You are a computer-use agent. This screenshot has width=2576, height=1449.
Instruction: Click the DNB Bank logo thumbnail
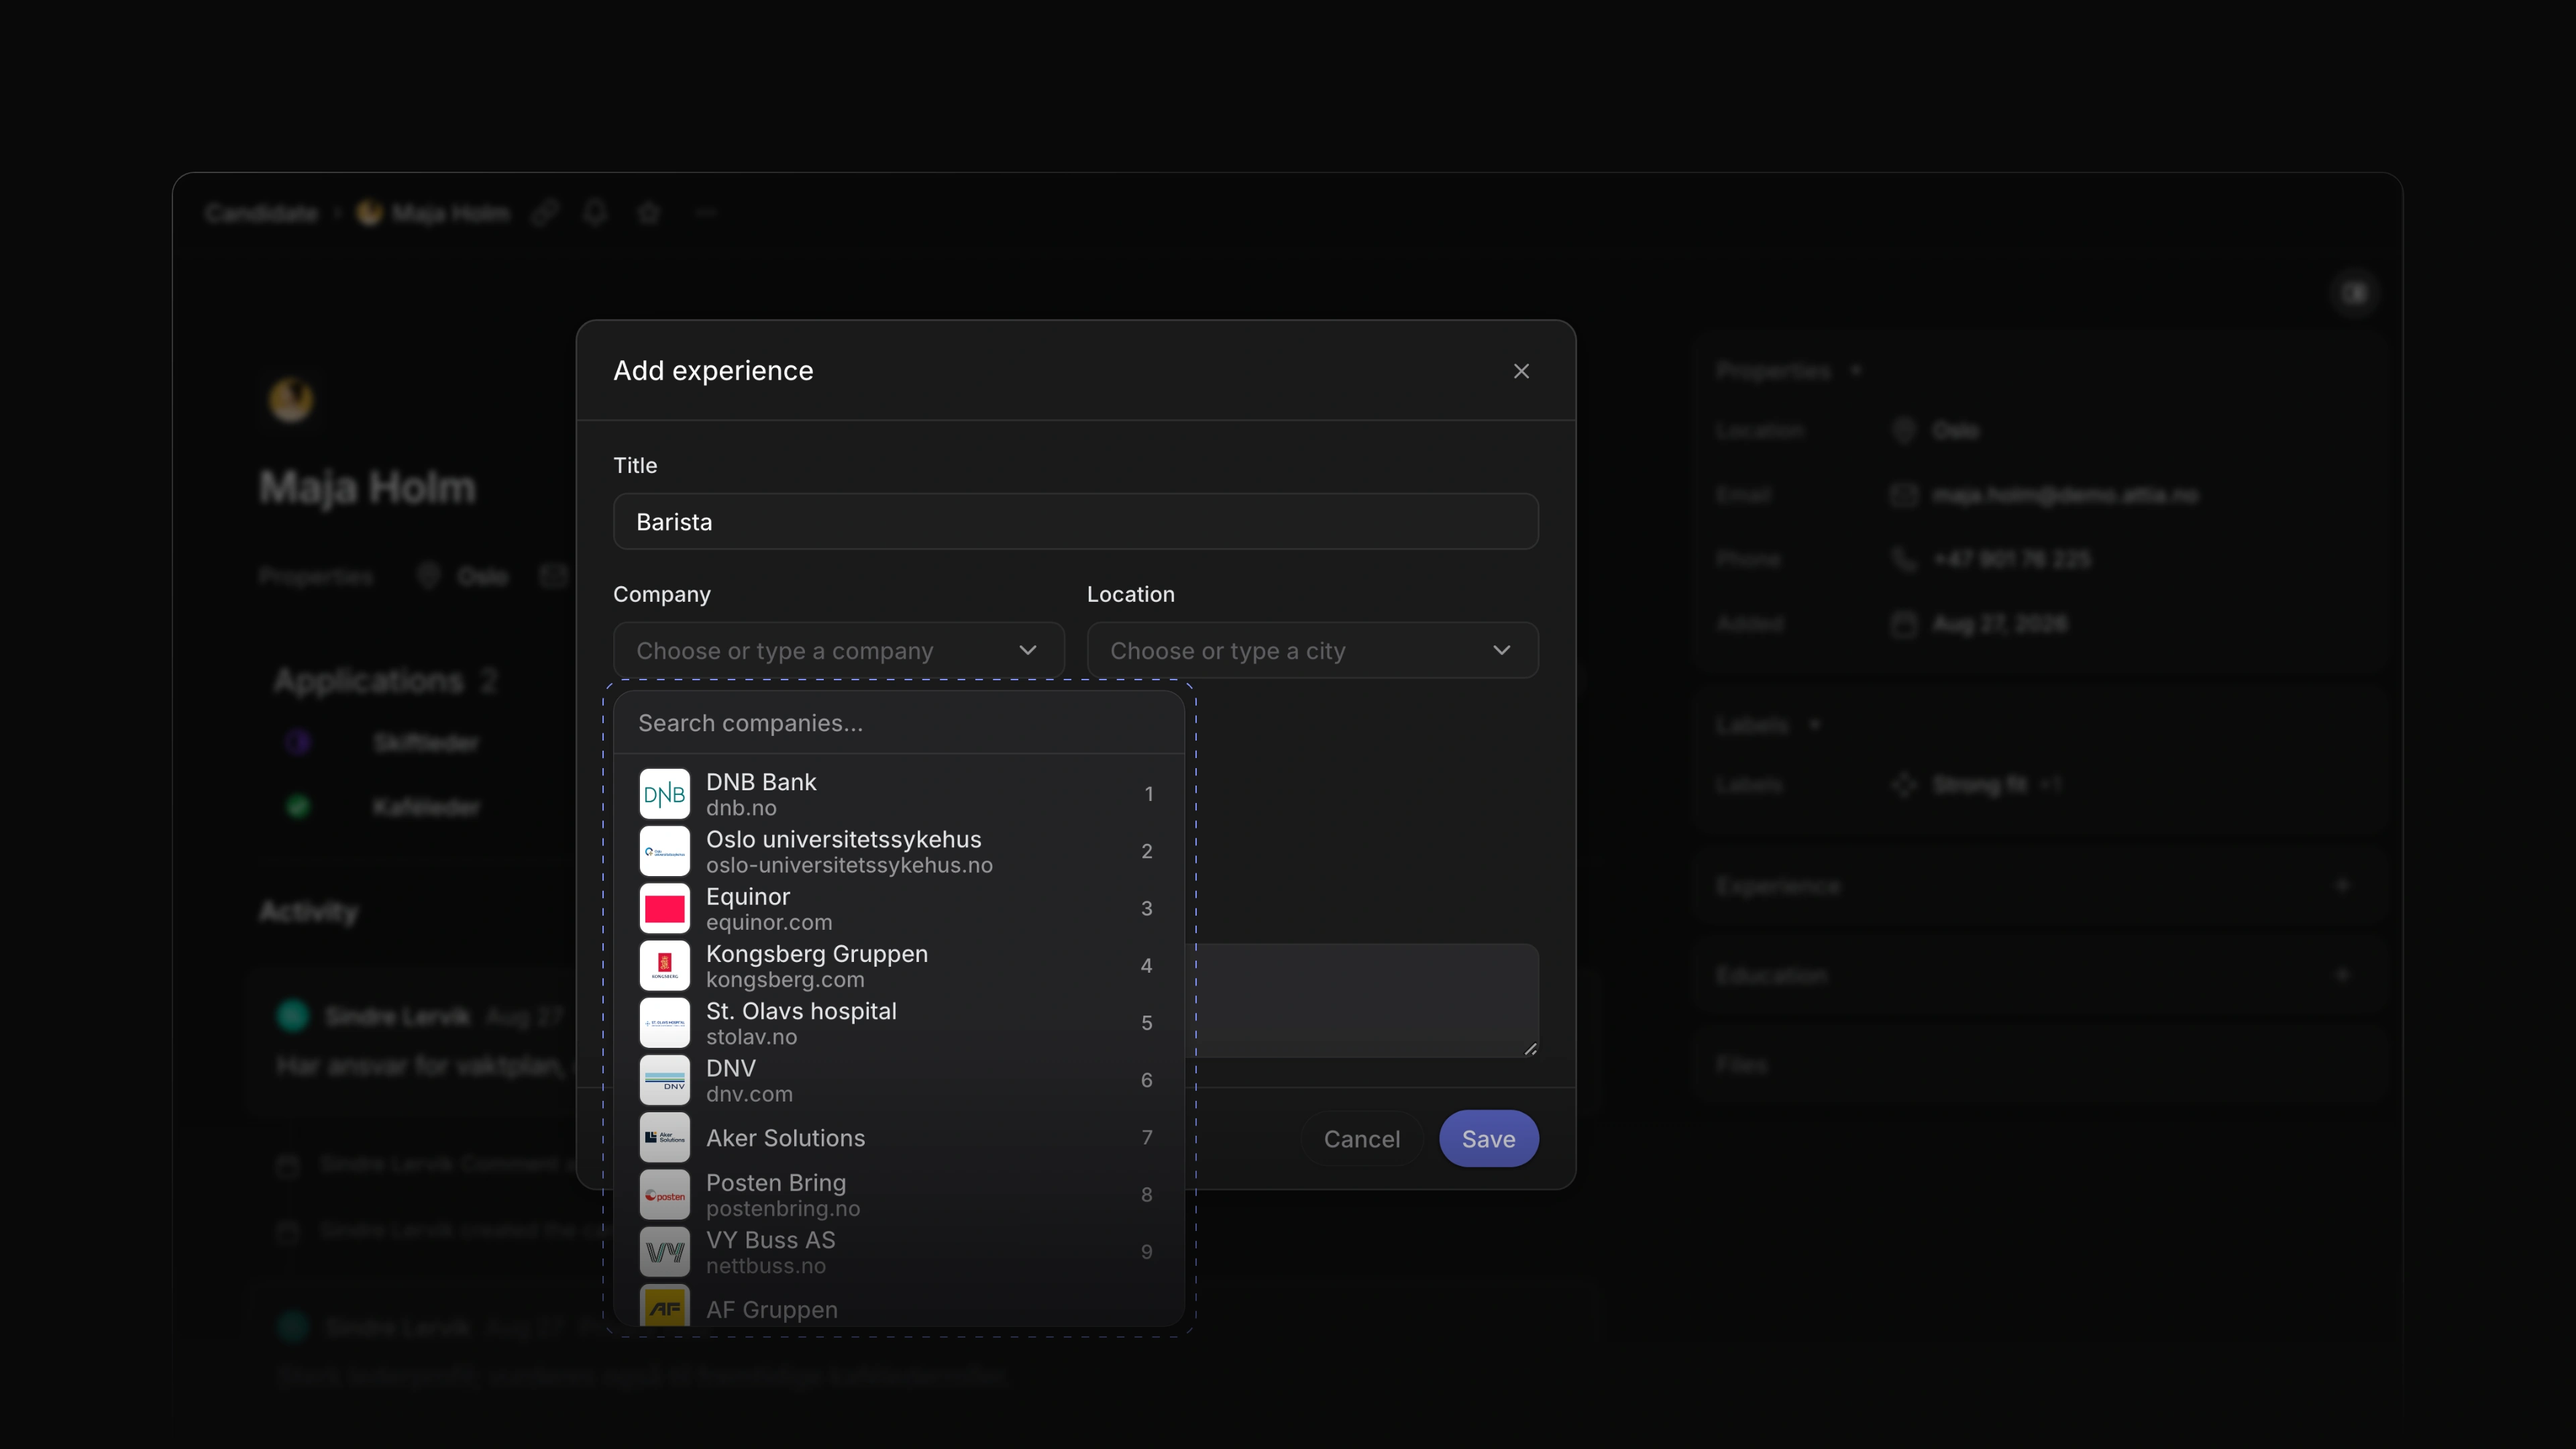pos(664,794)
